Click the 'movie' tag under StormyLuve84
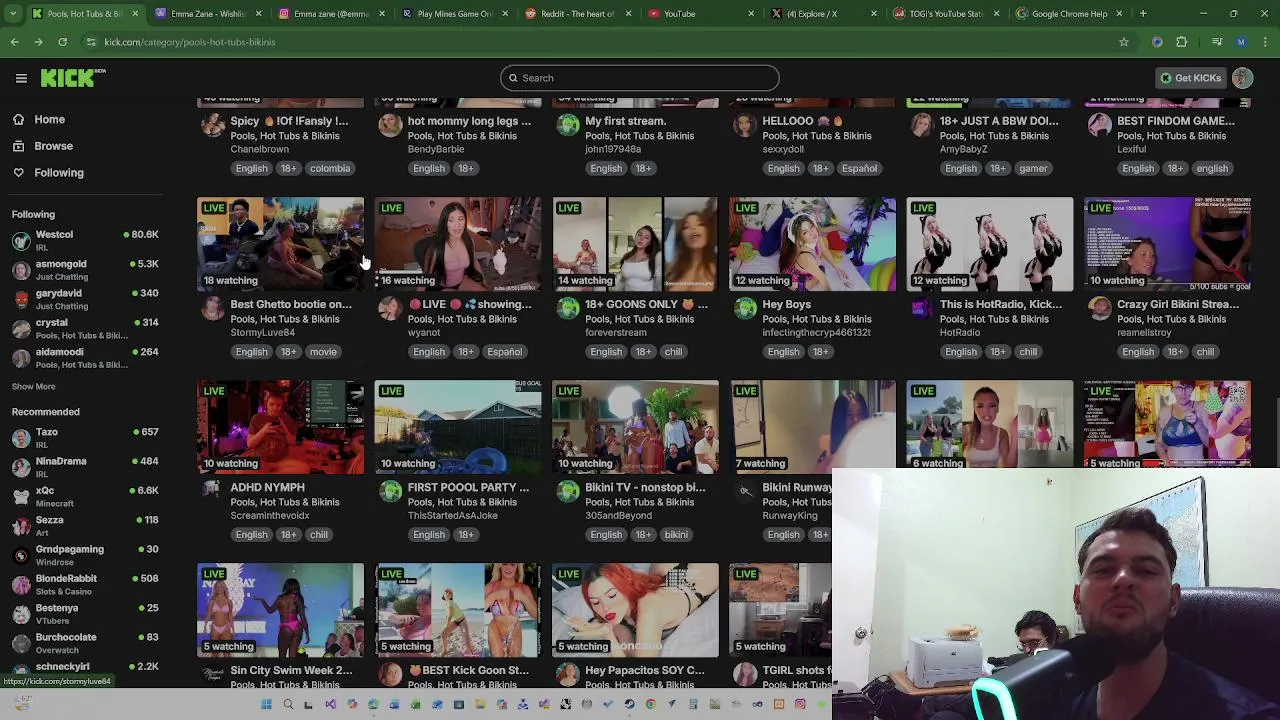 pos(322,352)
